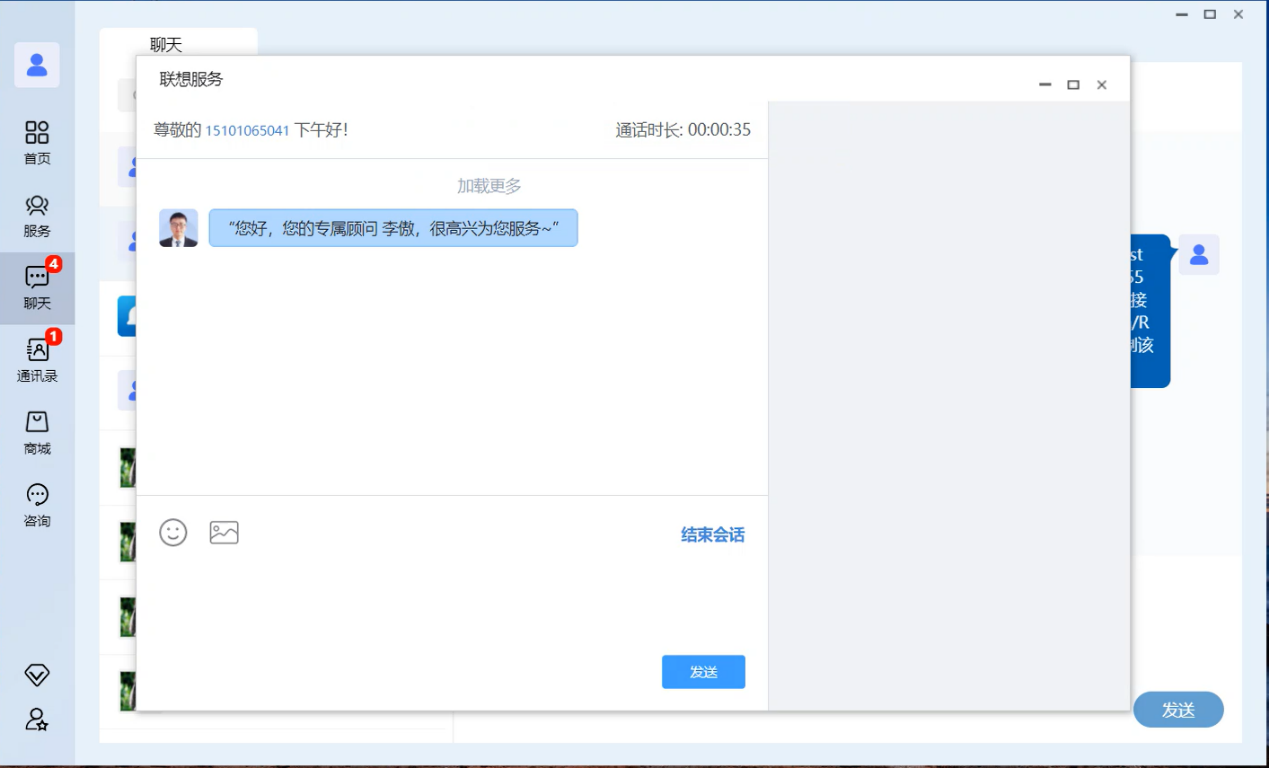Click the 联想服务 dialog title
Screen dimensions: 1269x768
pyautogui.click(x=191, y=80)
